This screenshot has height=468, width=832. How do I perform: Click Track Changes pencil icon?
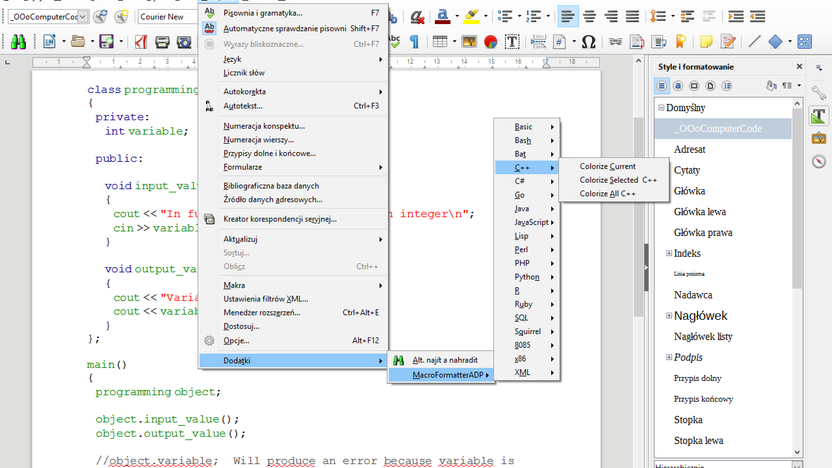[729, 41]
